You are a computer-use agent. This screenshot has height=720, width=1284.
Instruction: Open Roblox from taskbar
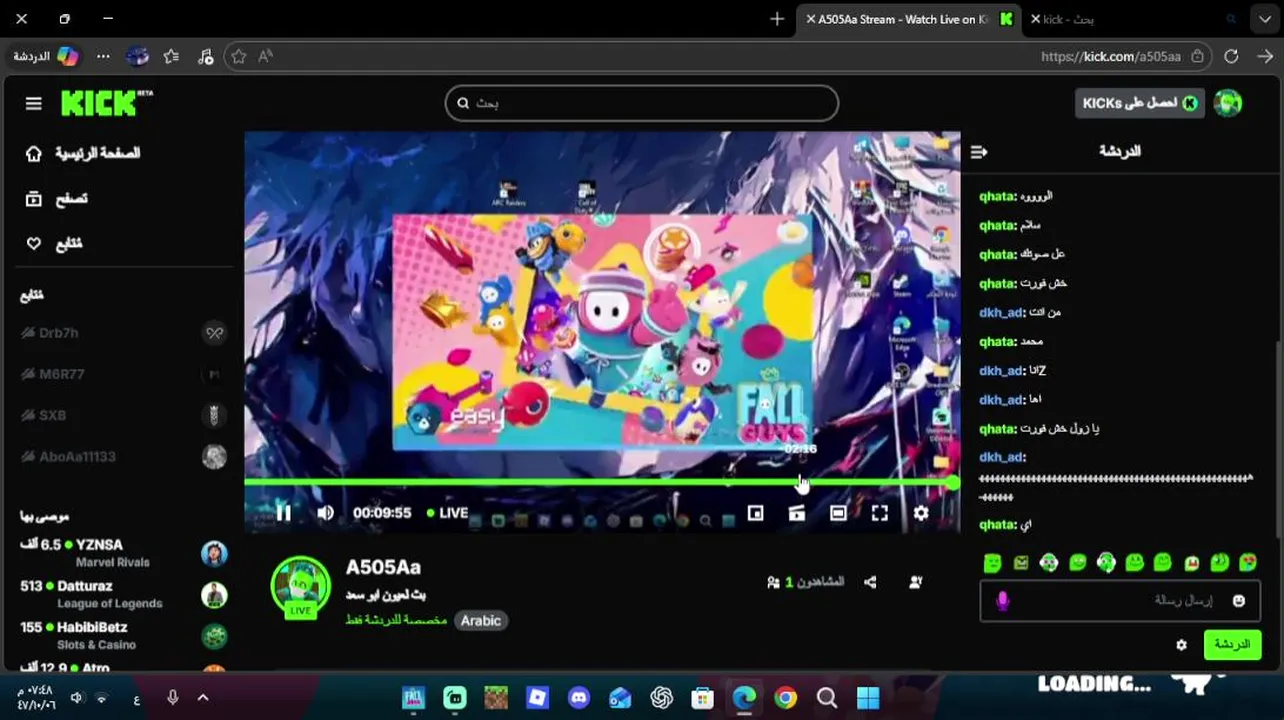pyautogui.click(x=537, y=698)
